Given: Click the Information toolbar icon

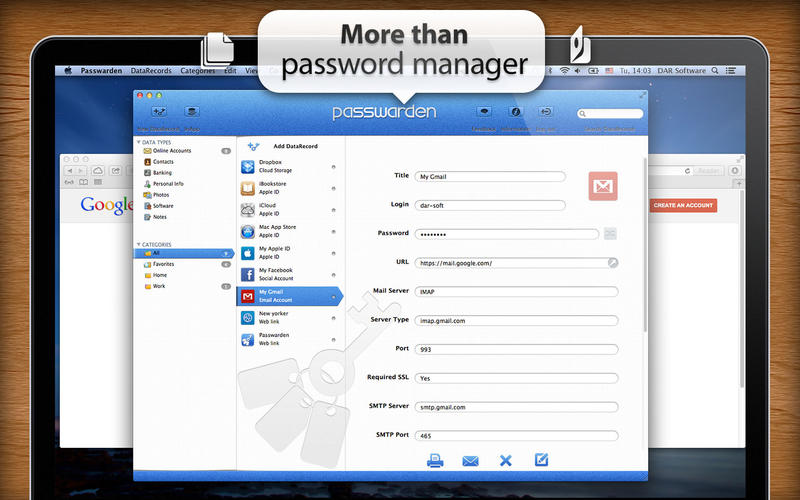Looking at the screenshot, I should click(515, 112).
